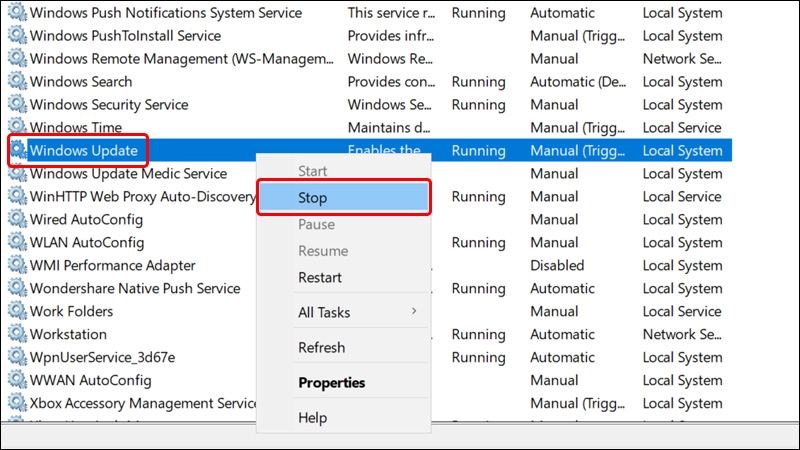Click 'Network Se...' logon of Workstation row
Image resolution: width=800 pixels, height=450 pixels.
[682, 334]
